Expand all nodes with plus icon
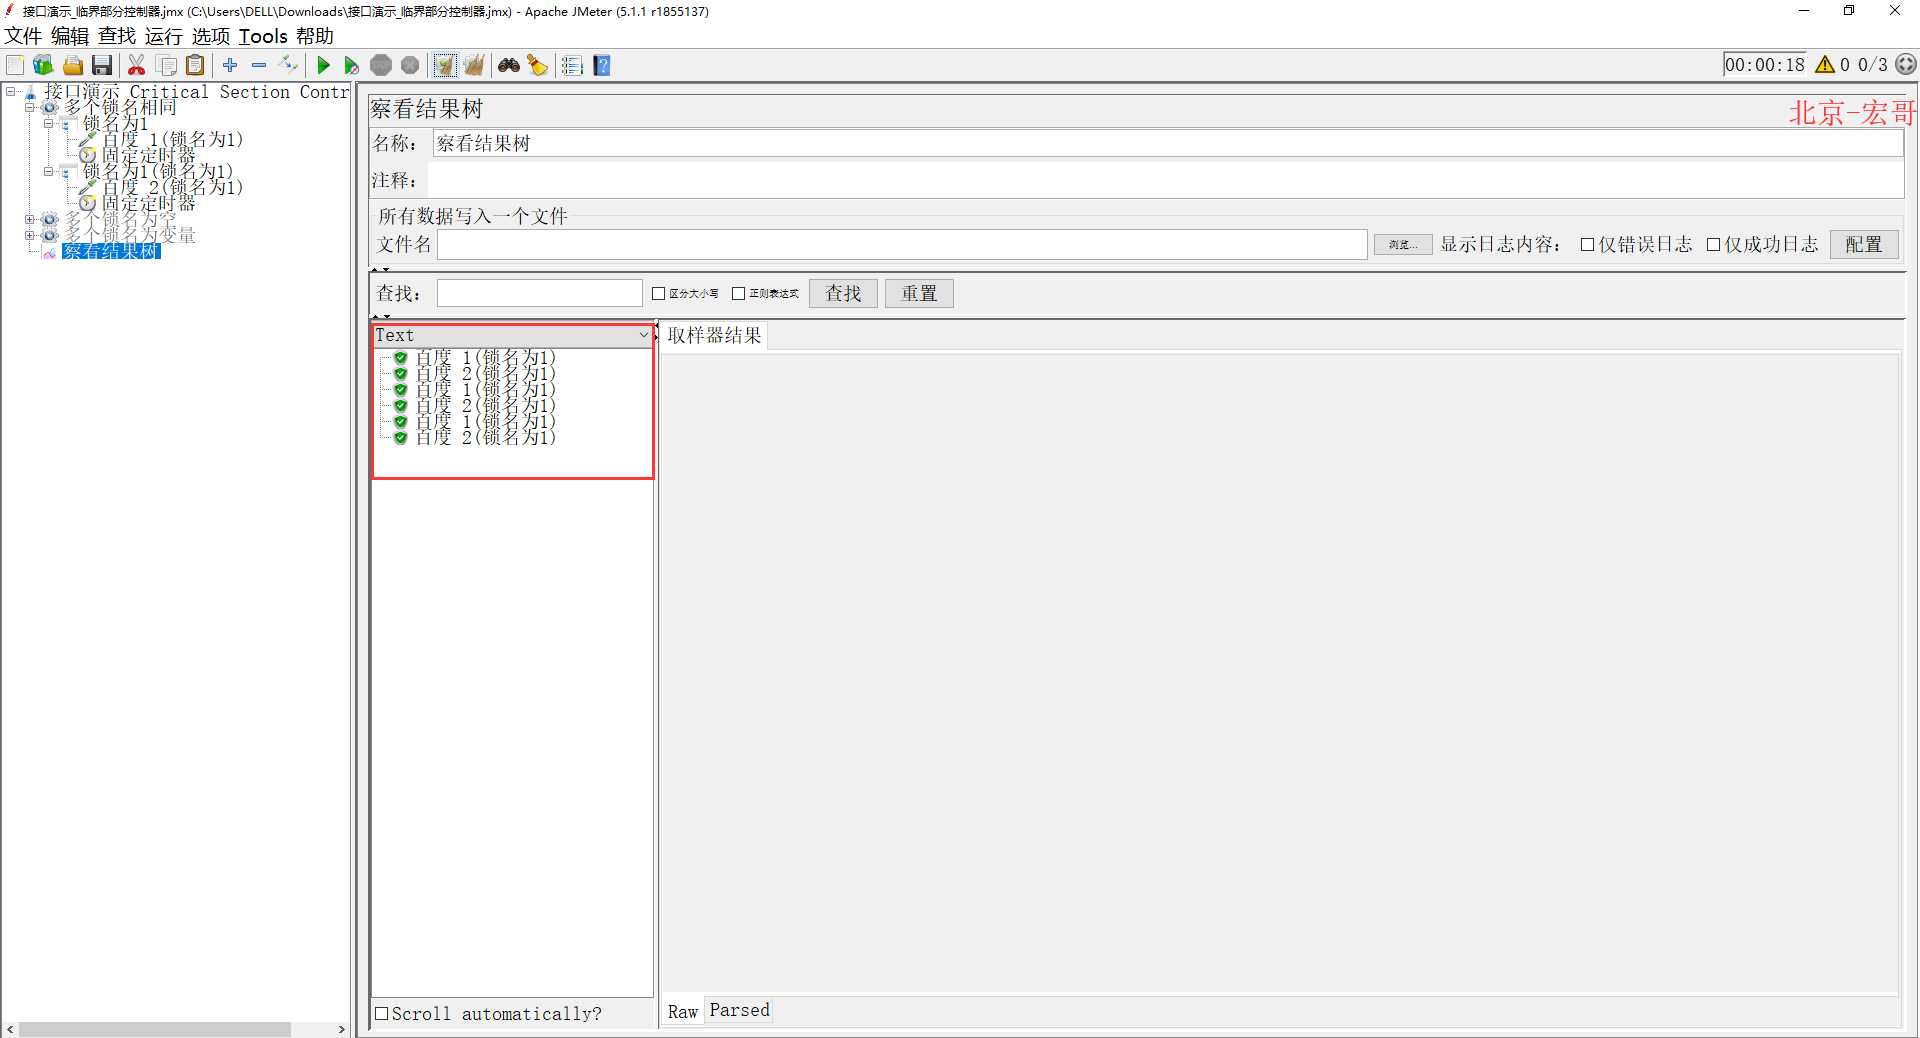Image resolution: width=1920 pixels, height=1038 pixels. click(x=230, y=65)
